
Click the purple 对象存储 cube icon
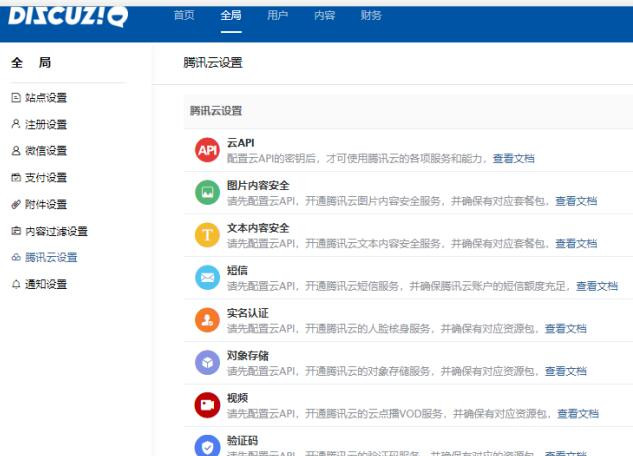[x=207, y=362]
